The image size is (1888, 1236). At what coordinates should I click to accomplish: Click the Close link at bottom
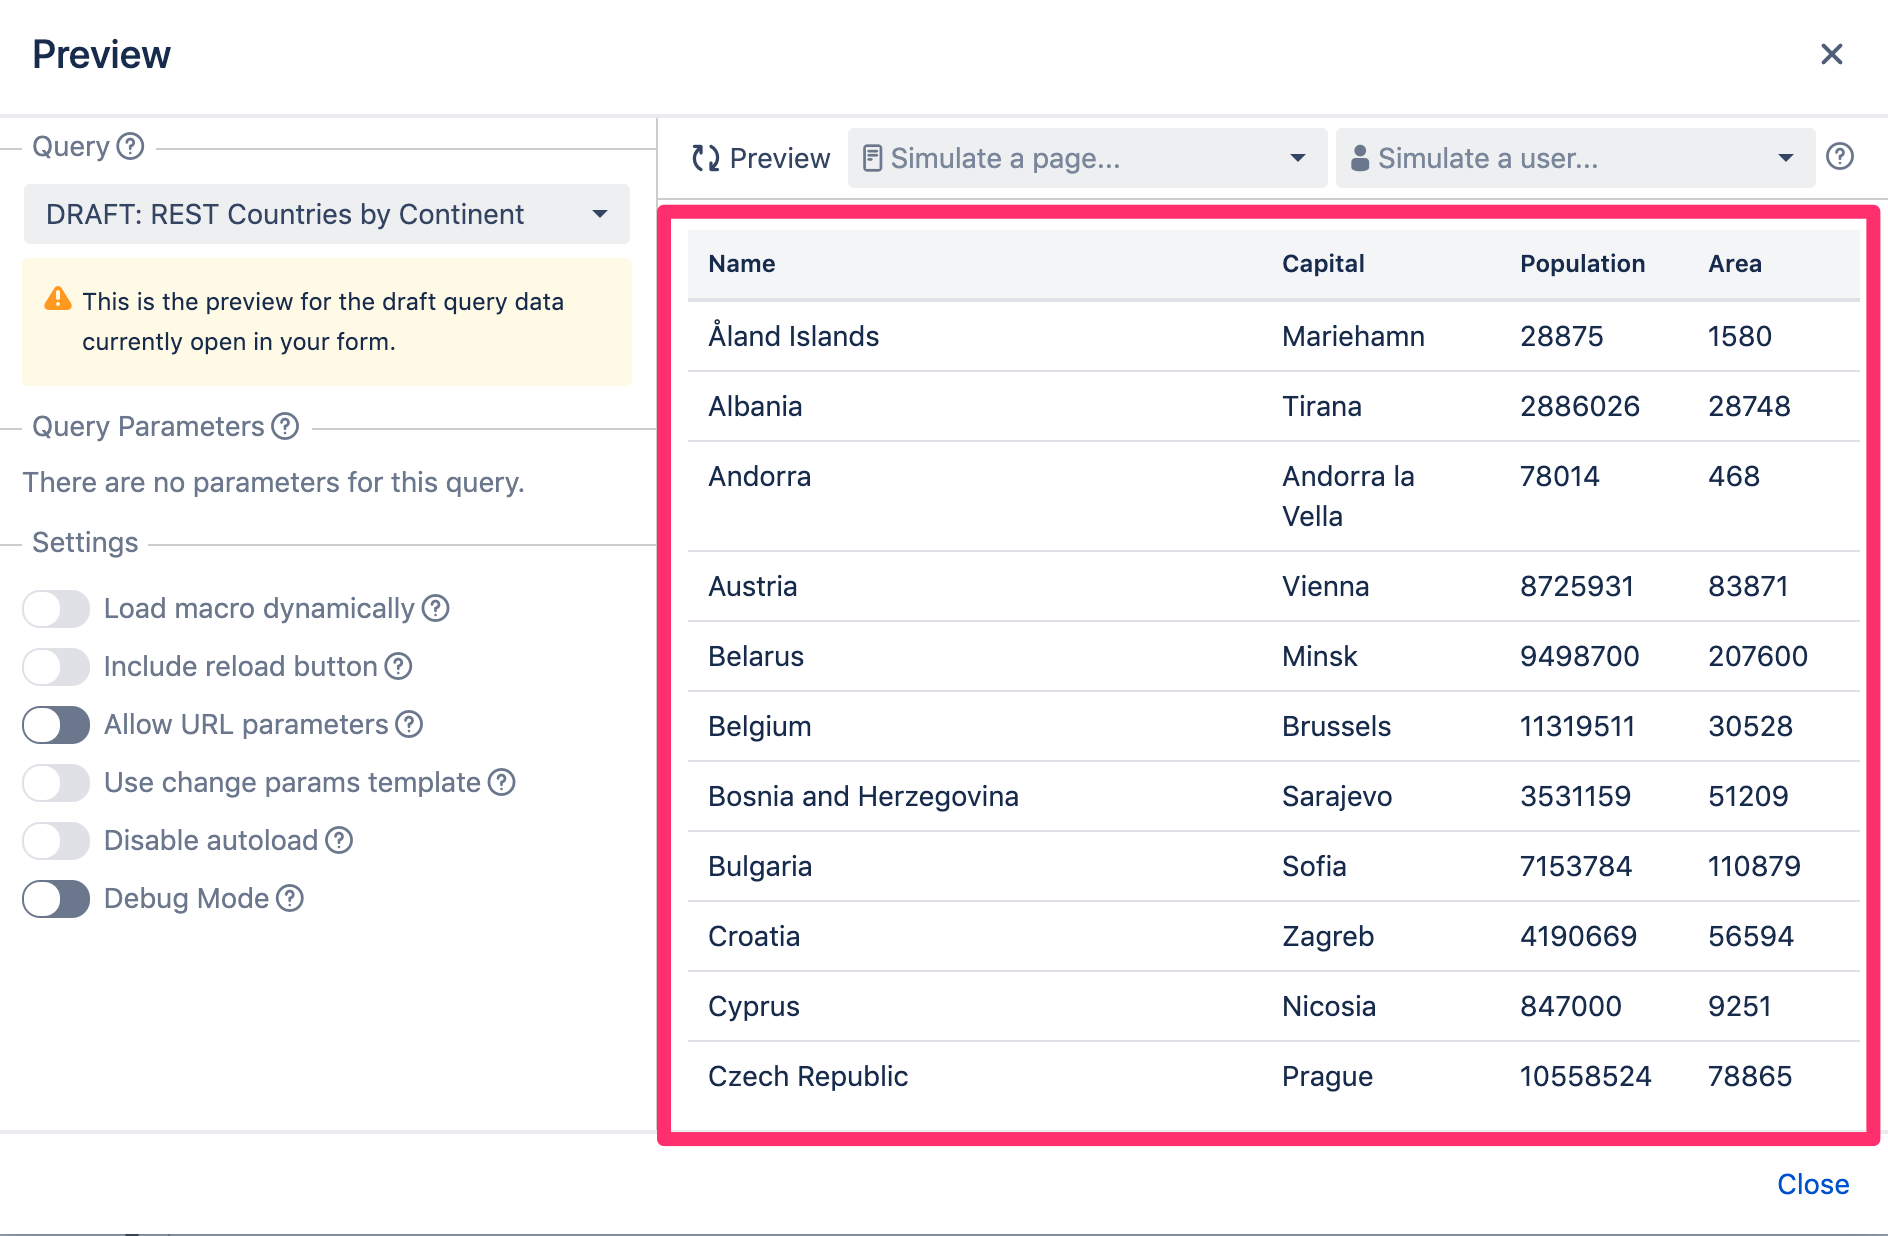1812,1184
